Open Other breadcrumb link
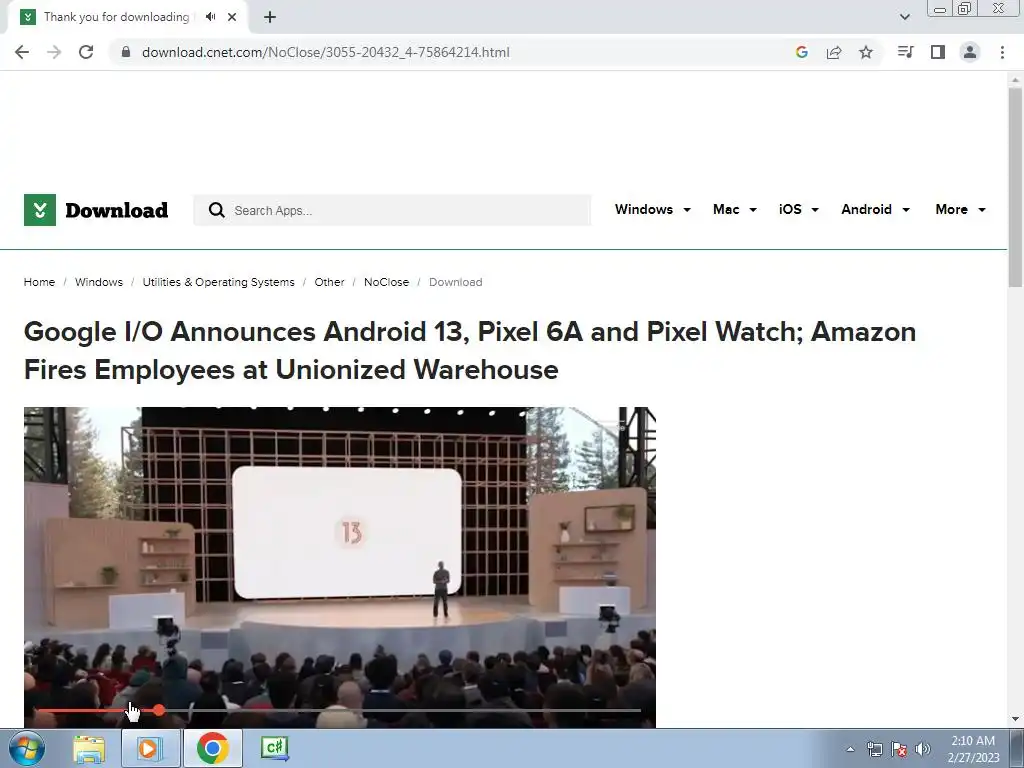Viewport: 1024px width, 768px height. point(329,282)
